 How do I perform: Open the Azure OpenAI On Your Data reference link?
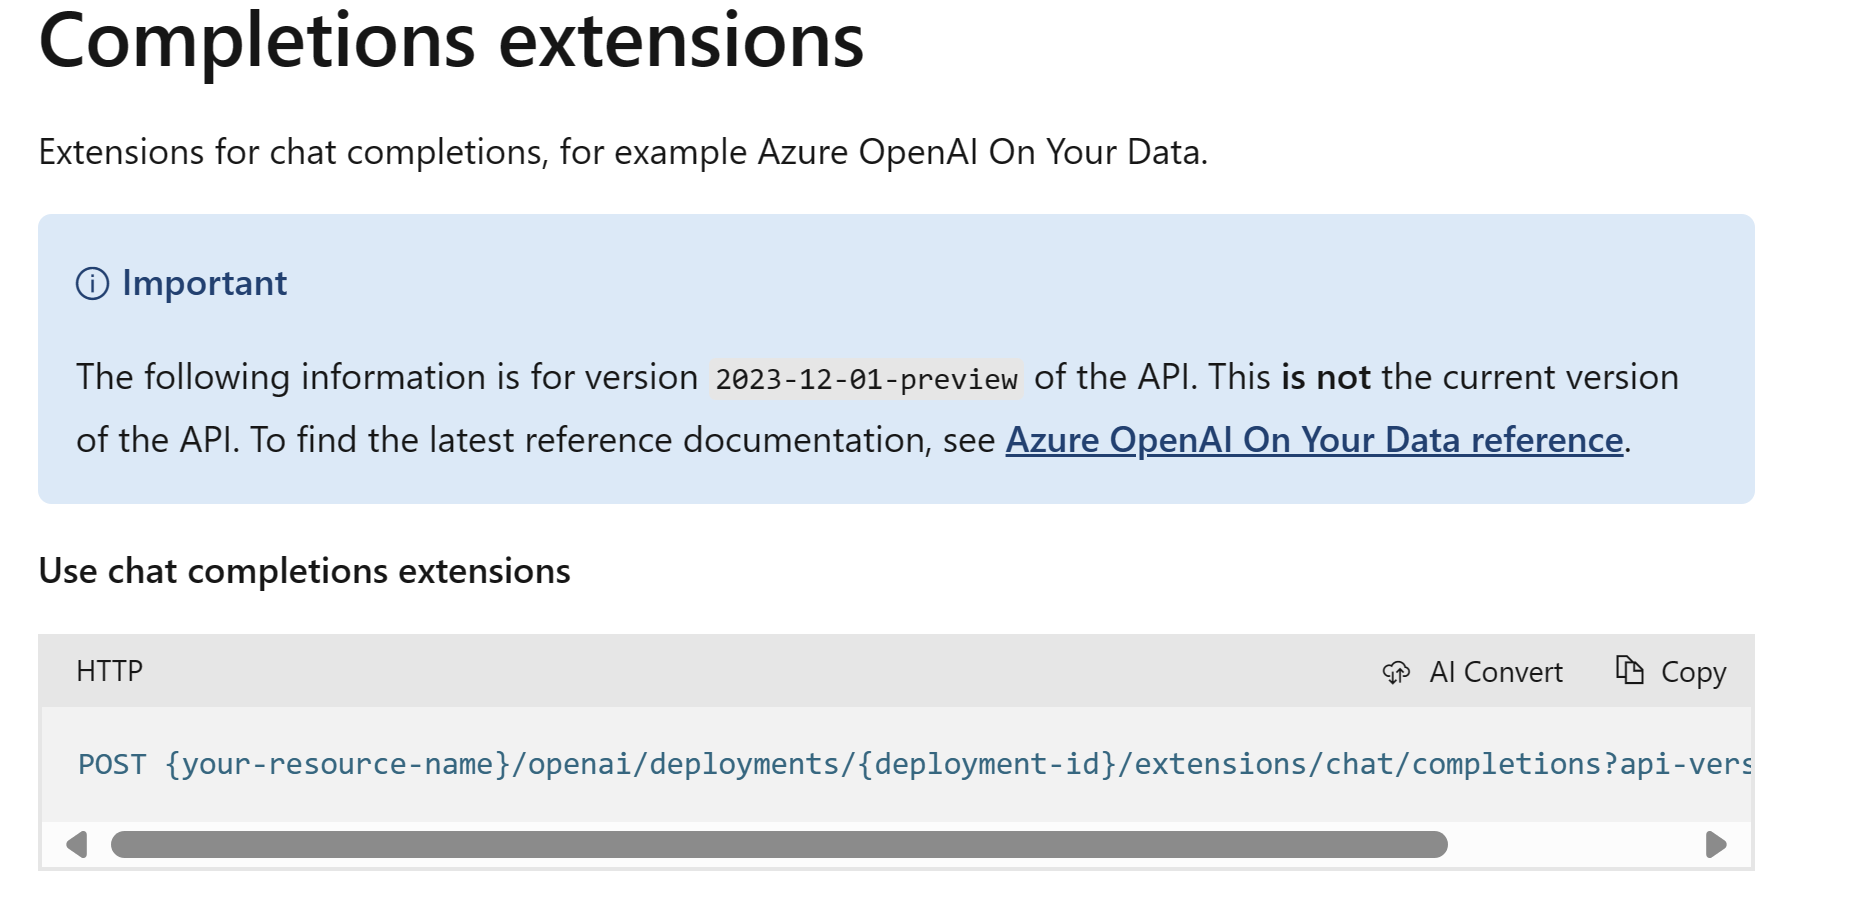coord(1313,440)
